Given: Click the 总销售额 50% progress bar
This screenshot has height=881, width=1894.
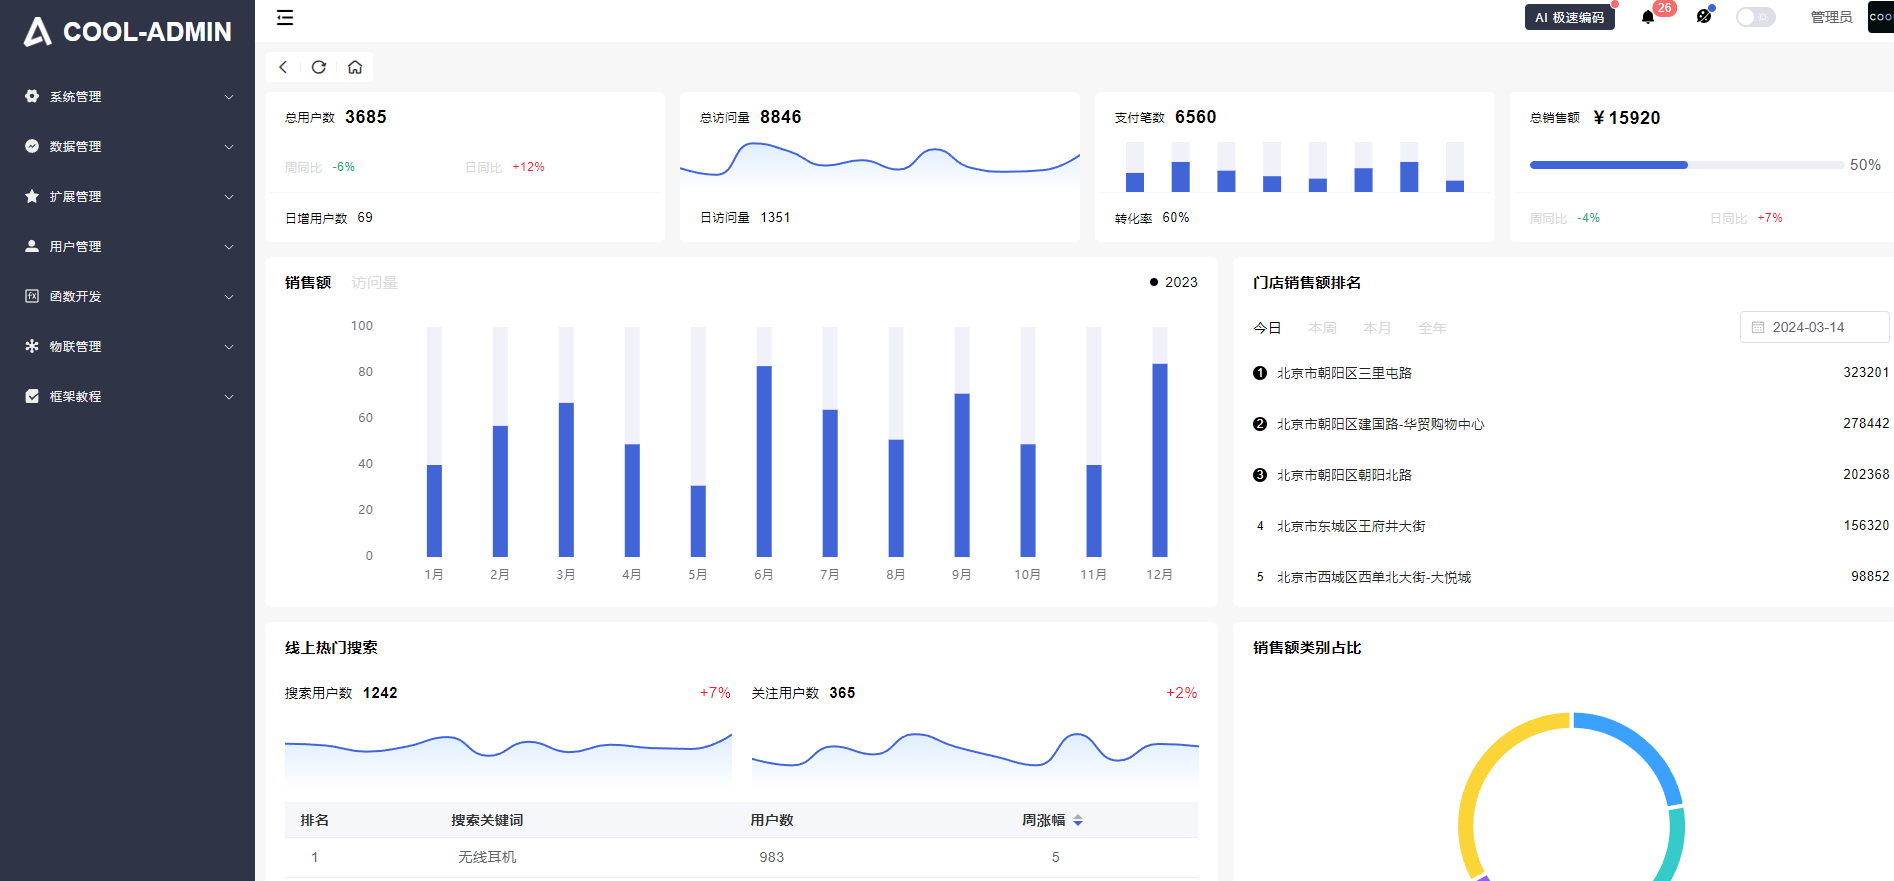Looking at the screenshot, I should pos(1687,165).
